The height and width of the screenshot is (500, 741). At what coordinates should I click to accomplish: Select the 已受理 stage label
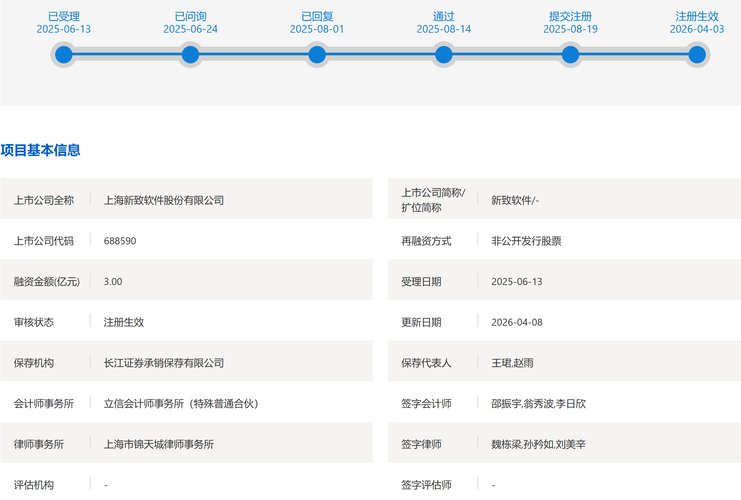click(64, 17)
